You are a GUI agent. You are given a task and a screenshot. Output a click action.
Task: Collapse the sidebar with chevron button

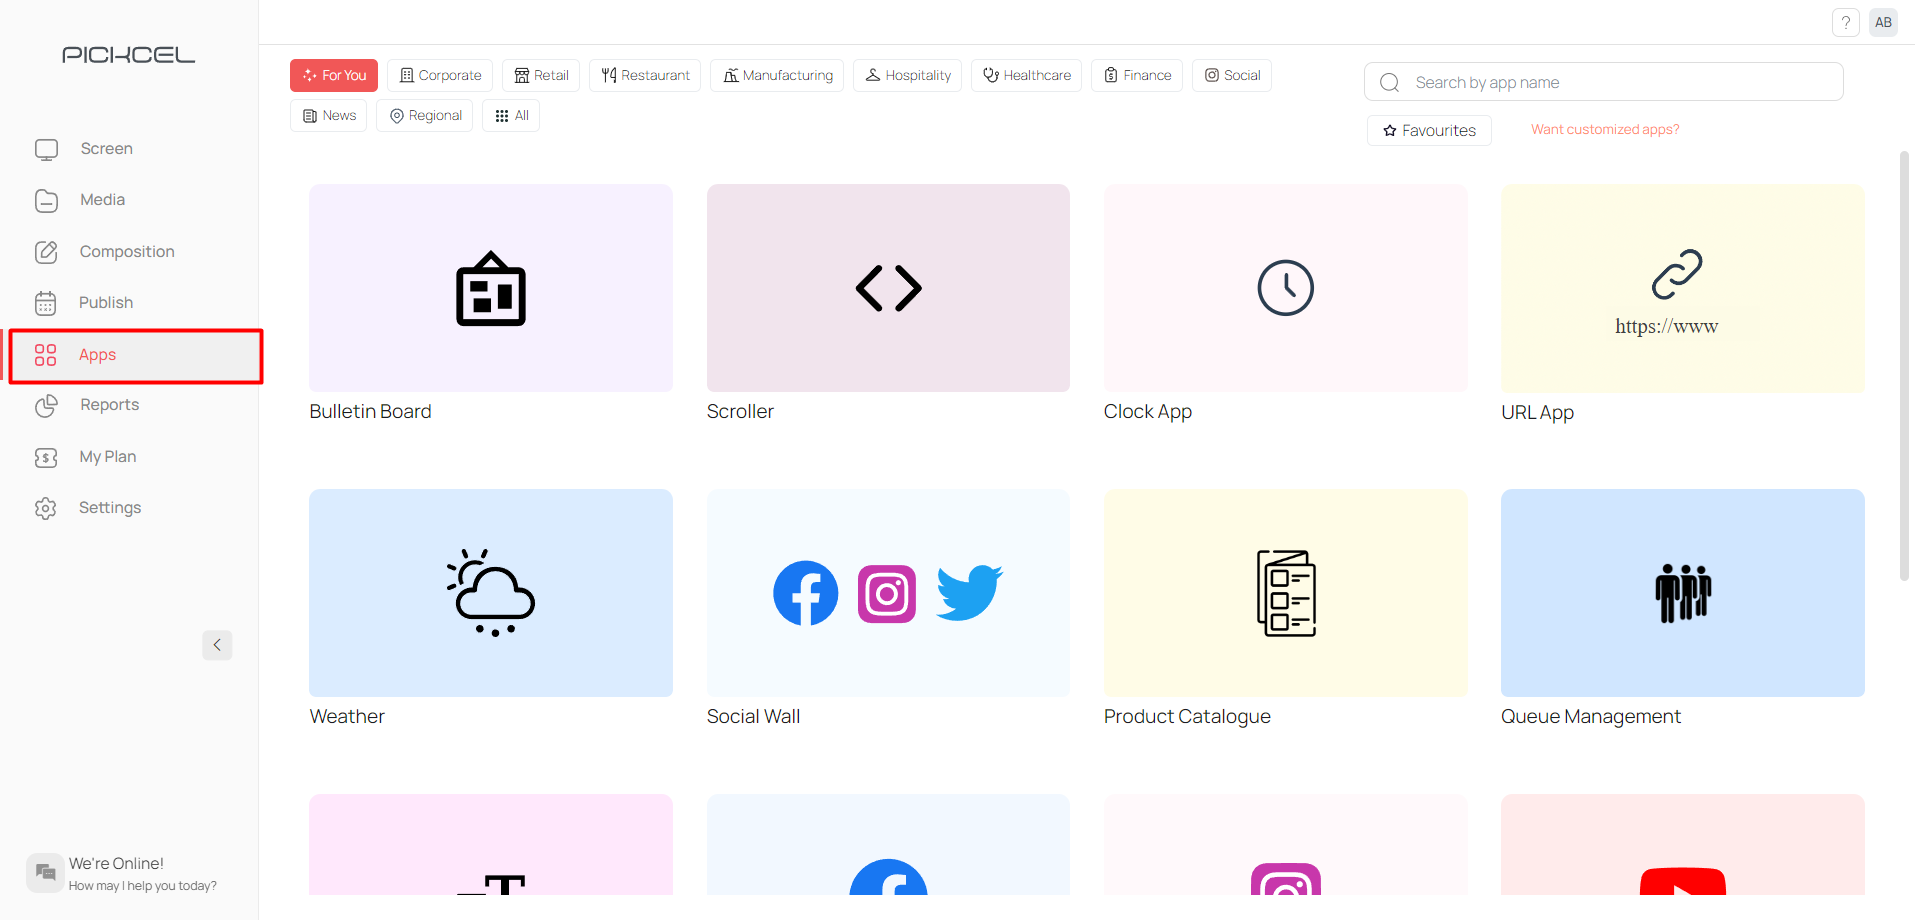217,645
